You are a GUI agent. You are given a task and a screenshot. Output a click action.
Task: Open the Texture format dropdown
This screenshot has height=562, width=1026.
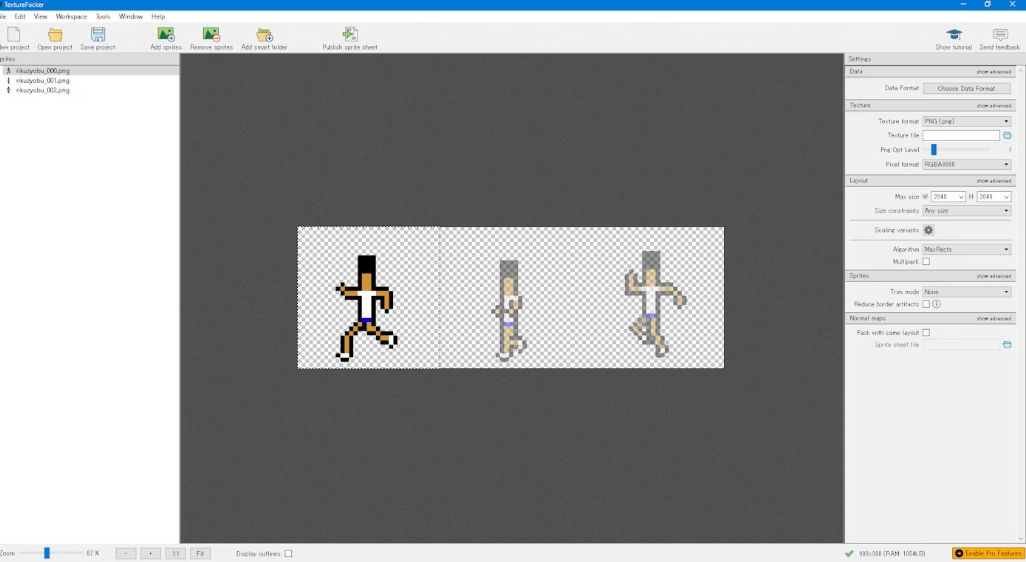(x=966, y=121)
